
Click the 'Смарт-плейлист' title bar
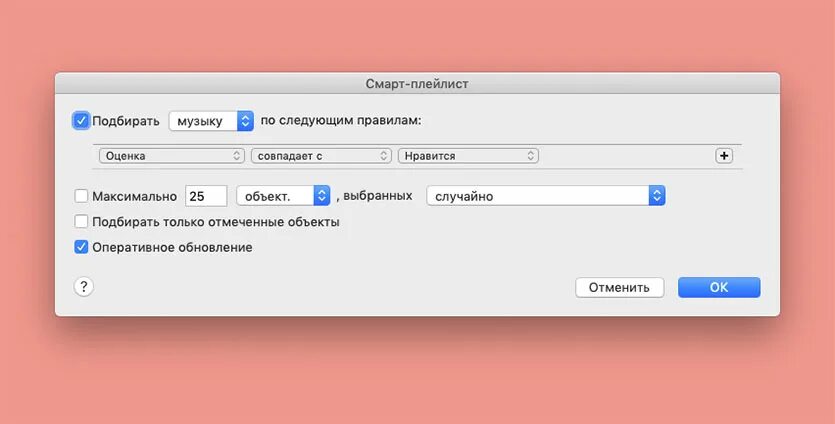coord(417,84)
